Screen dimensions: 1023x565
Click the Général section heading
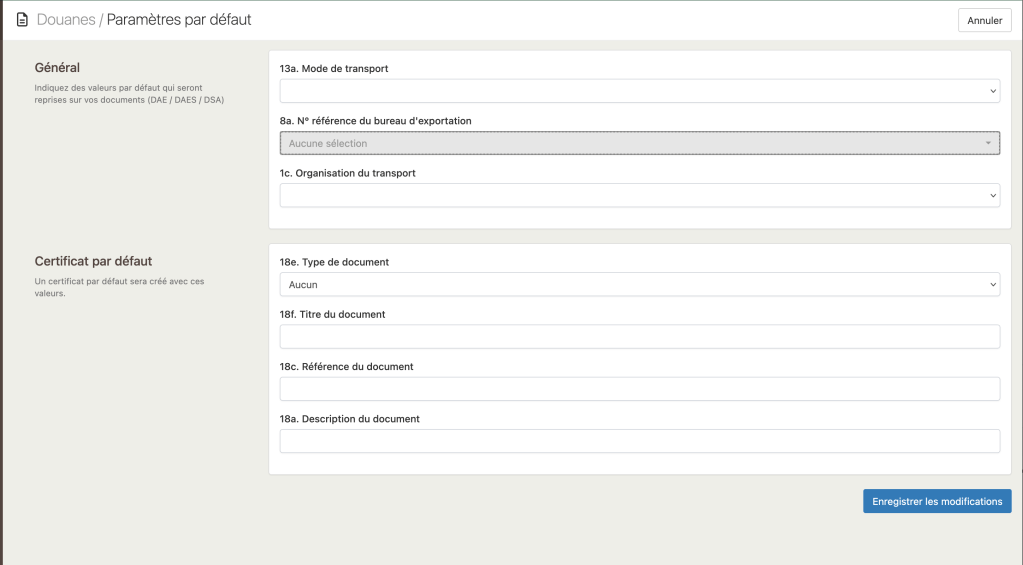click(57, 68)
